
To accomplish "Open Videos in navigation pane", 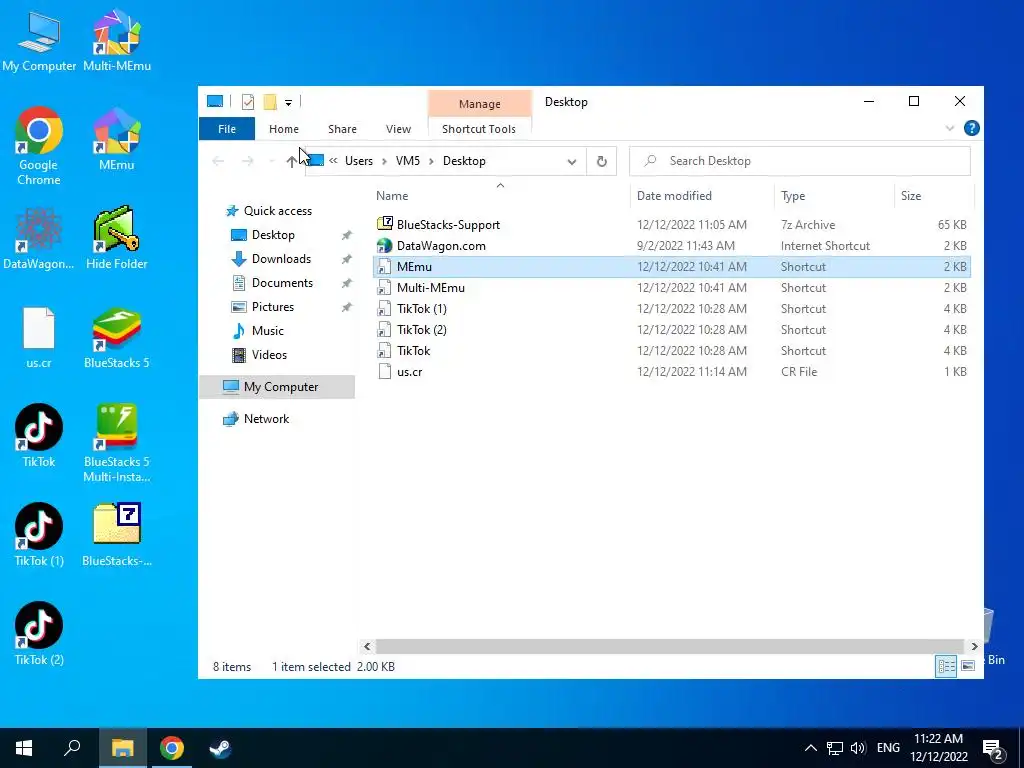I will pyautogui.click(x=269, y=355).
